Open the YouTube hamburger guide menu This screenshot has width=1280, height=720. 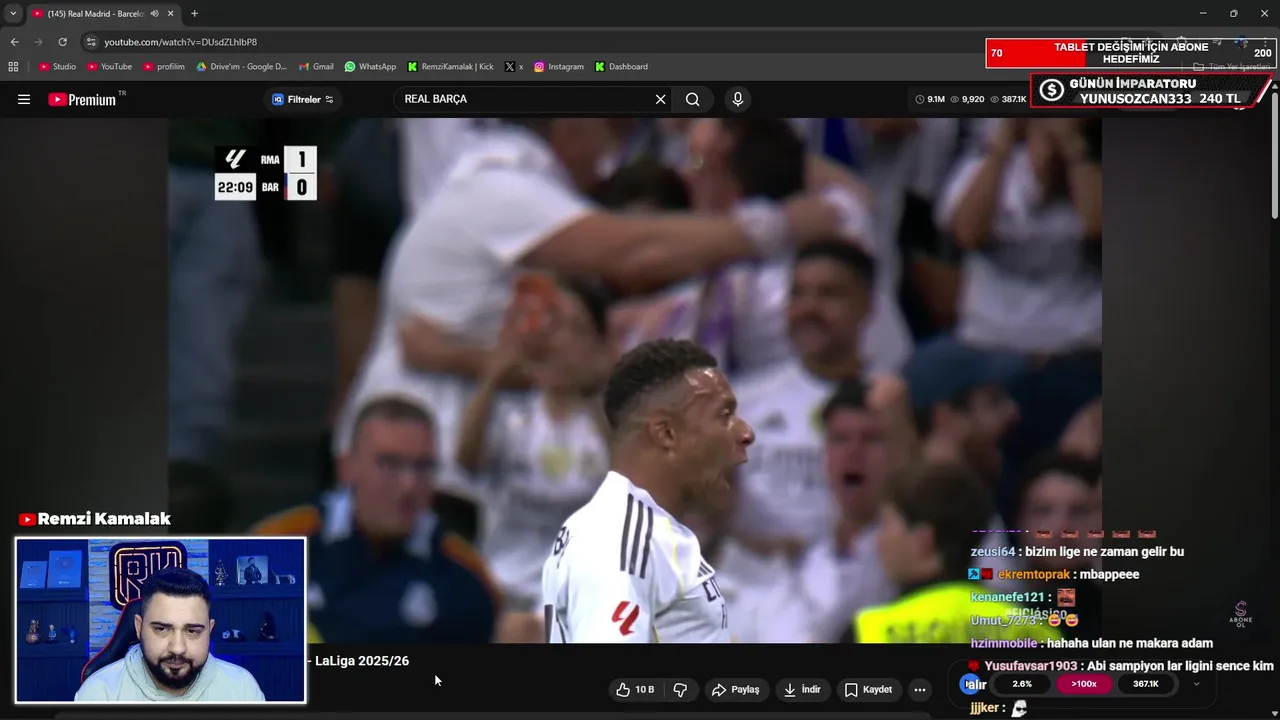[24, 99]
